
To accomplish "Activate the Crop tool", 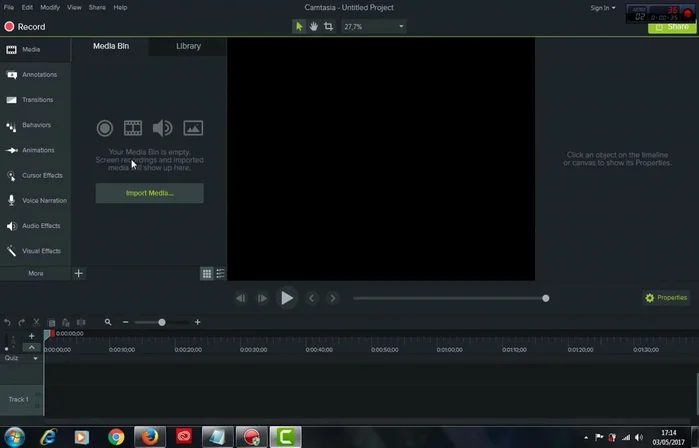I will tap(329, 27).
